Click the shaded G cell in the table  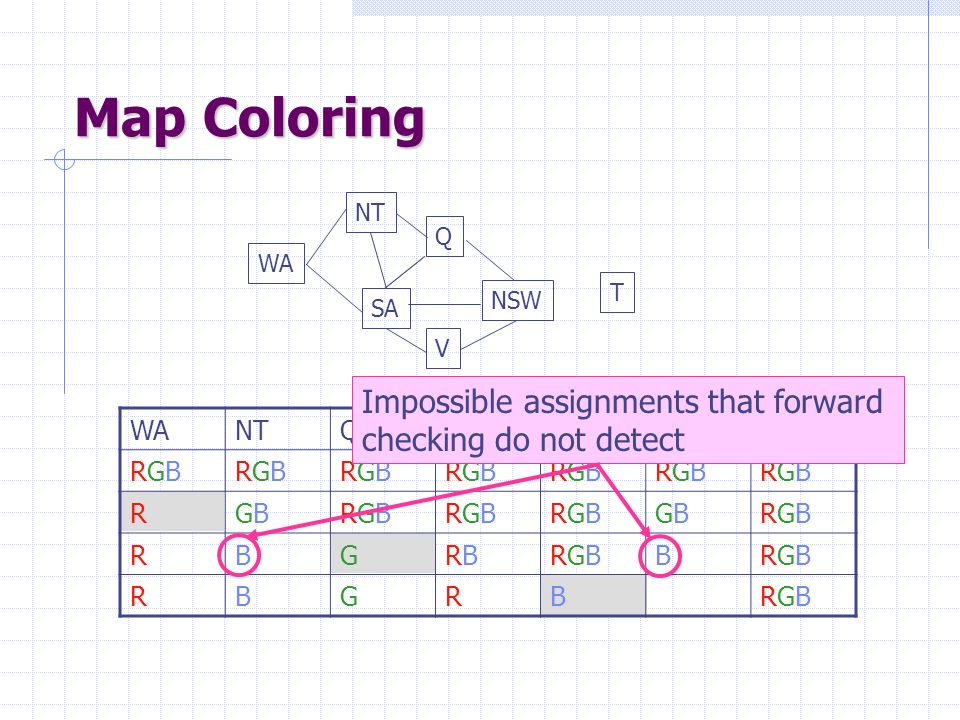[383, 554]
